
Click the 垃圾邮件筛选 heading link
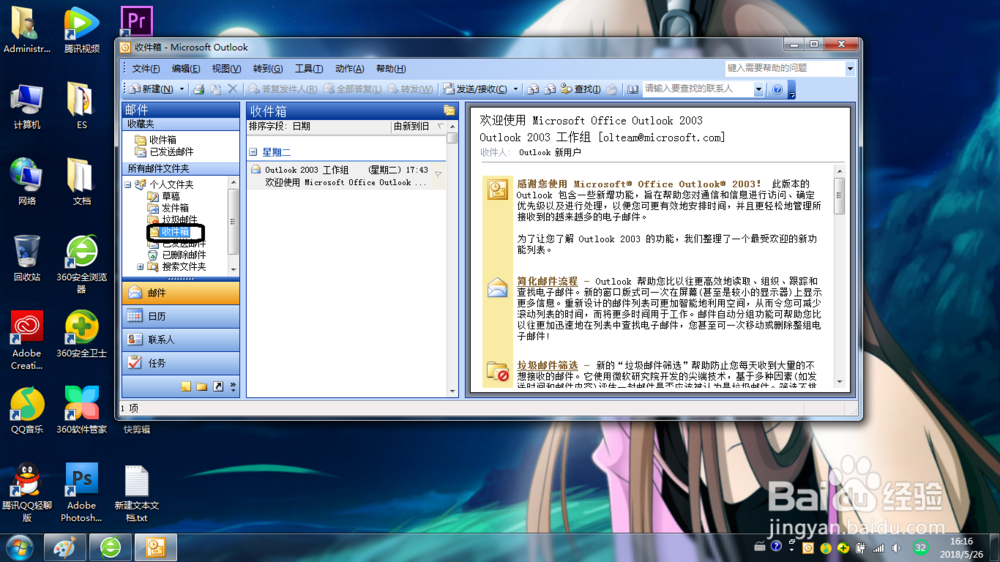[x=547, y=365]
